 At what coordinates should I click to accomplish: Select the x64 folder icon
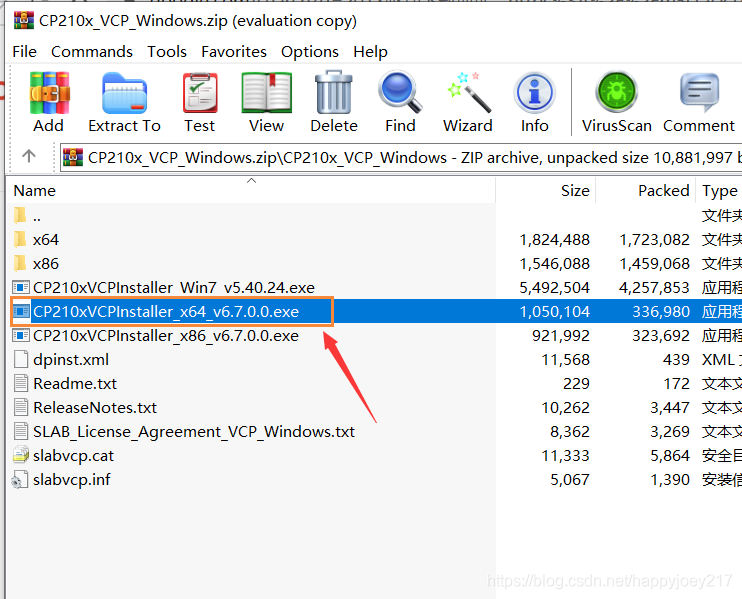20,239
